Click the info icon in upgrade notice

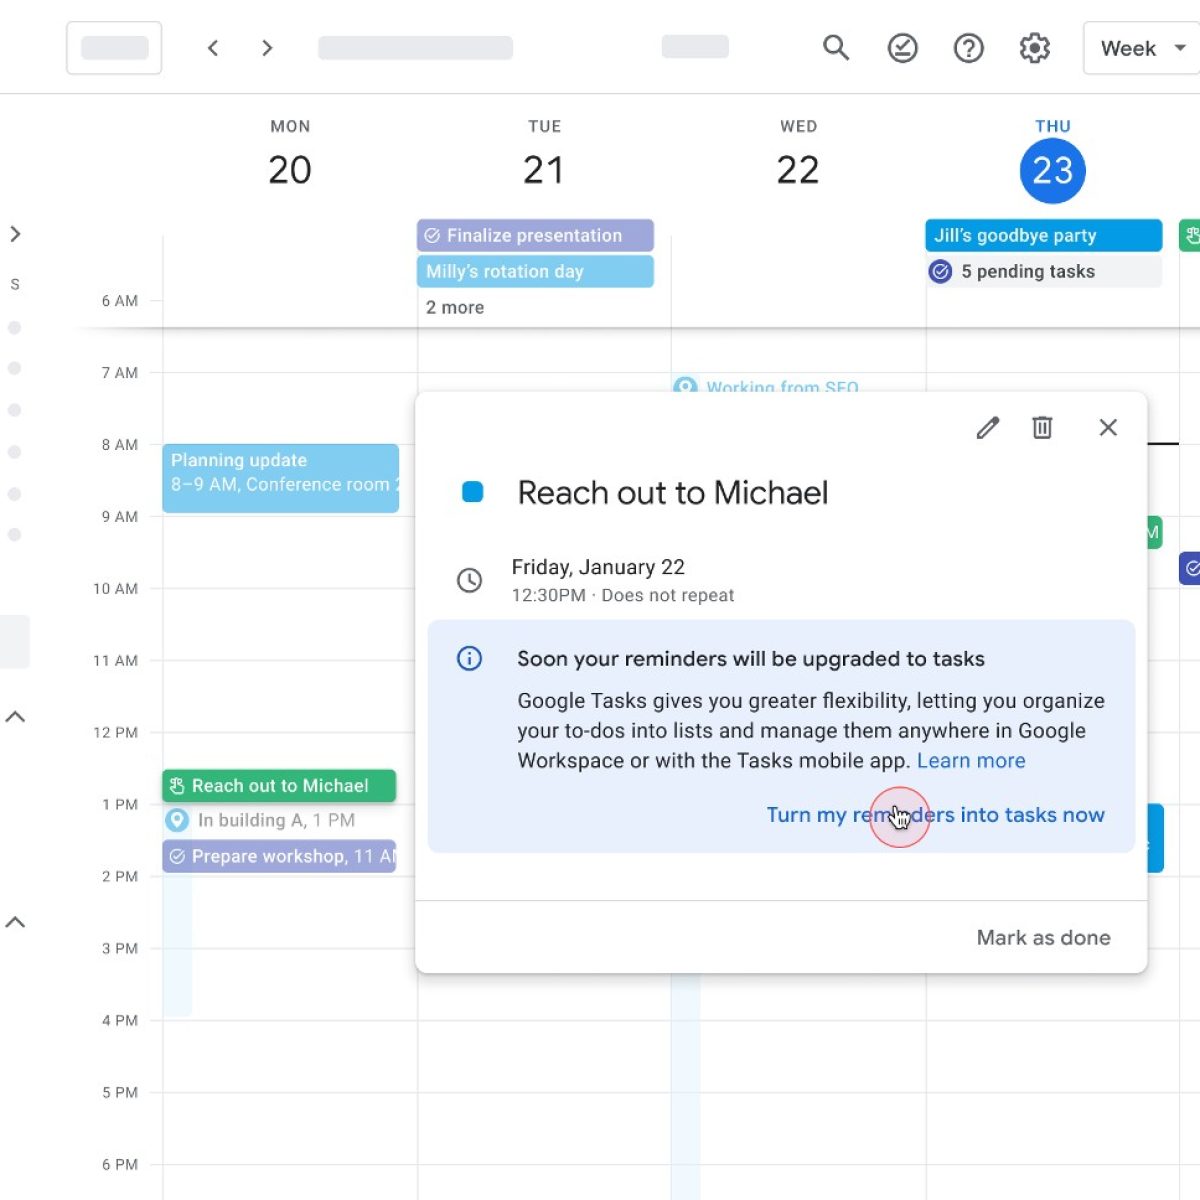point(469,658)
